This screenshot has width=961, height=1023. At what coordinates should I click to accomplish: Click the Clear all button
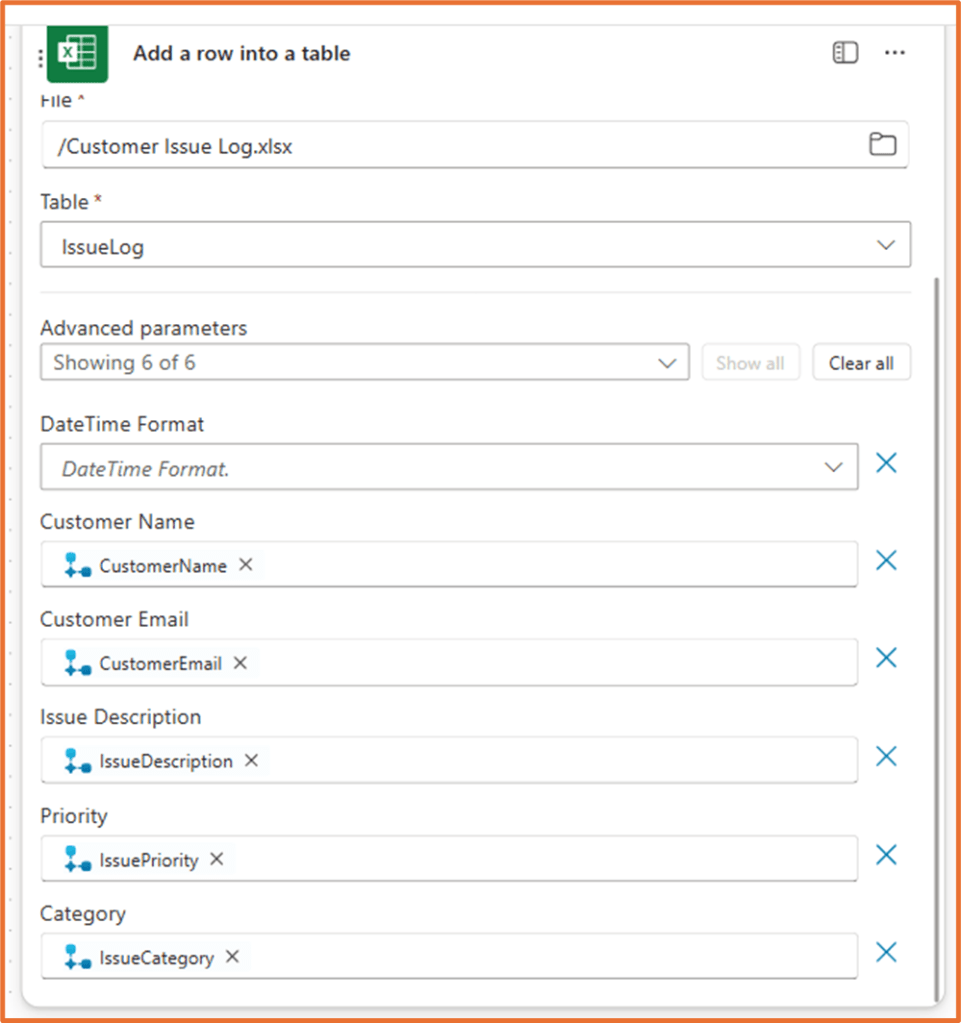861,362
